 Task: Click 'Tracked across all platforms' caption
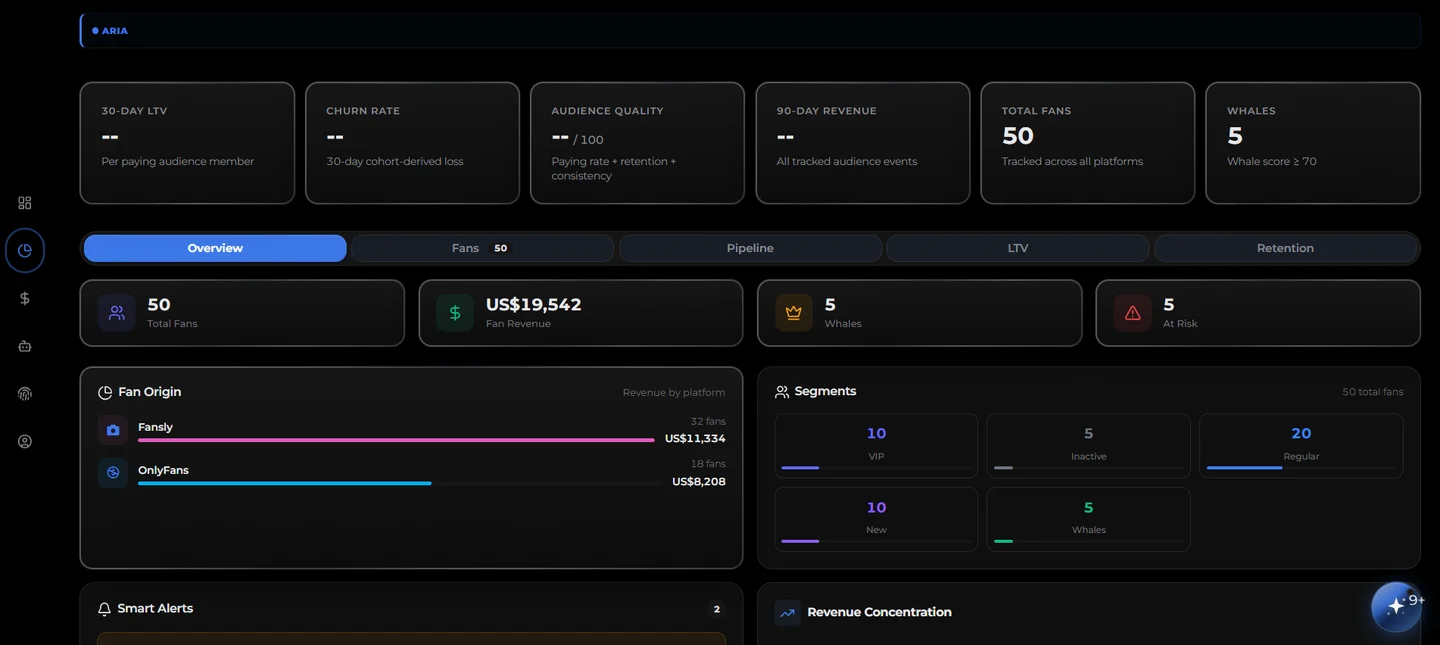1072,161
